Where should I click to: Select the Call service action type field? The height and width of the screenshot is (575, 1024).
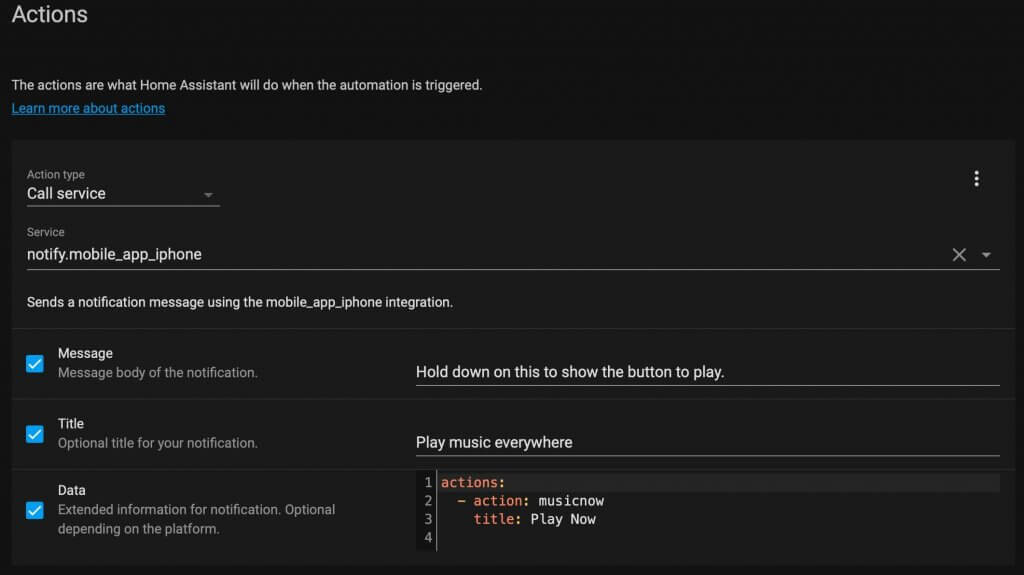[123, 187]
